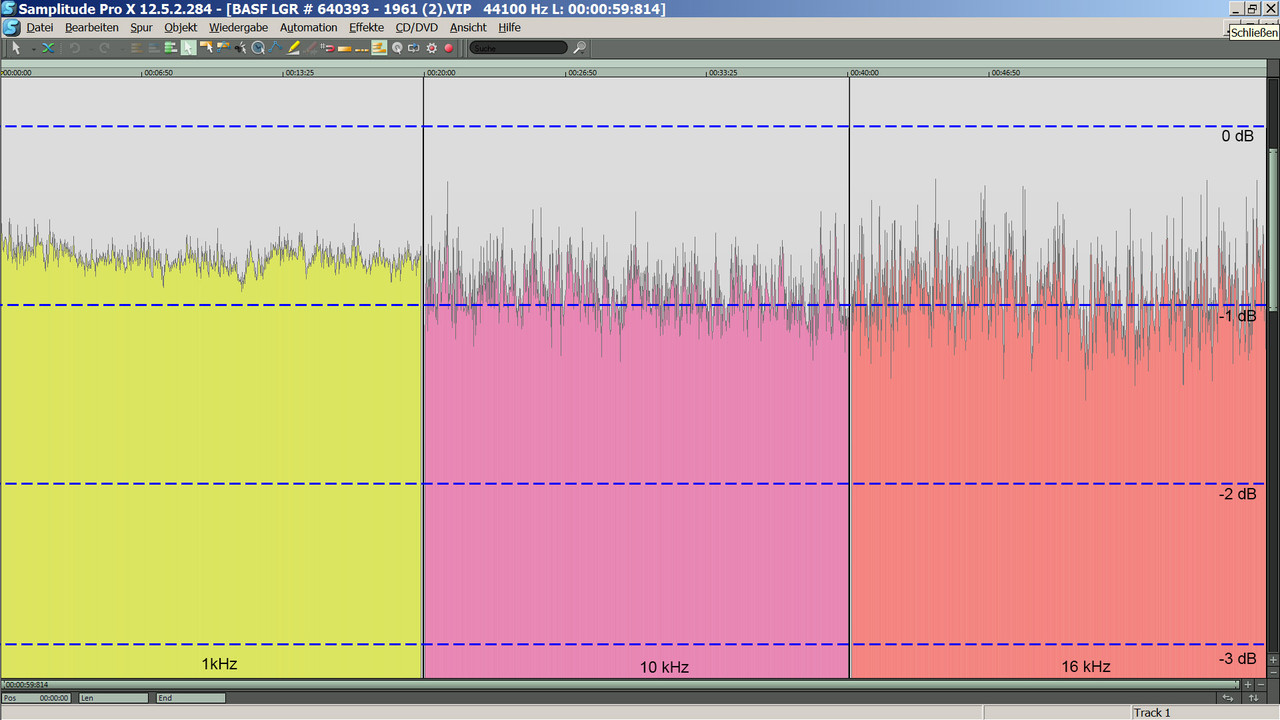Click the 00:06:50 ruler position
This screenshot has height=720, width=1280.
[x=158, y=72]
